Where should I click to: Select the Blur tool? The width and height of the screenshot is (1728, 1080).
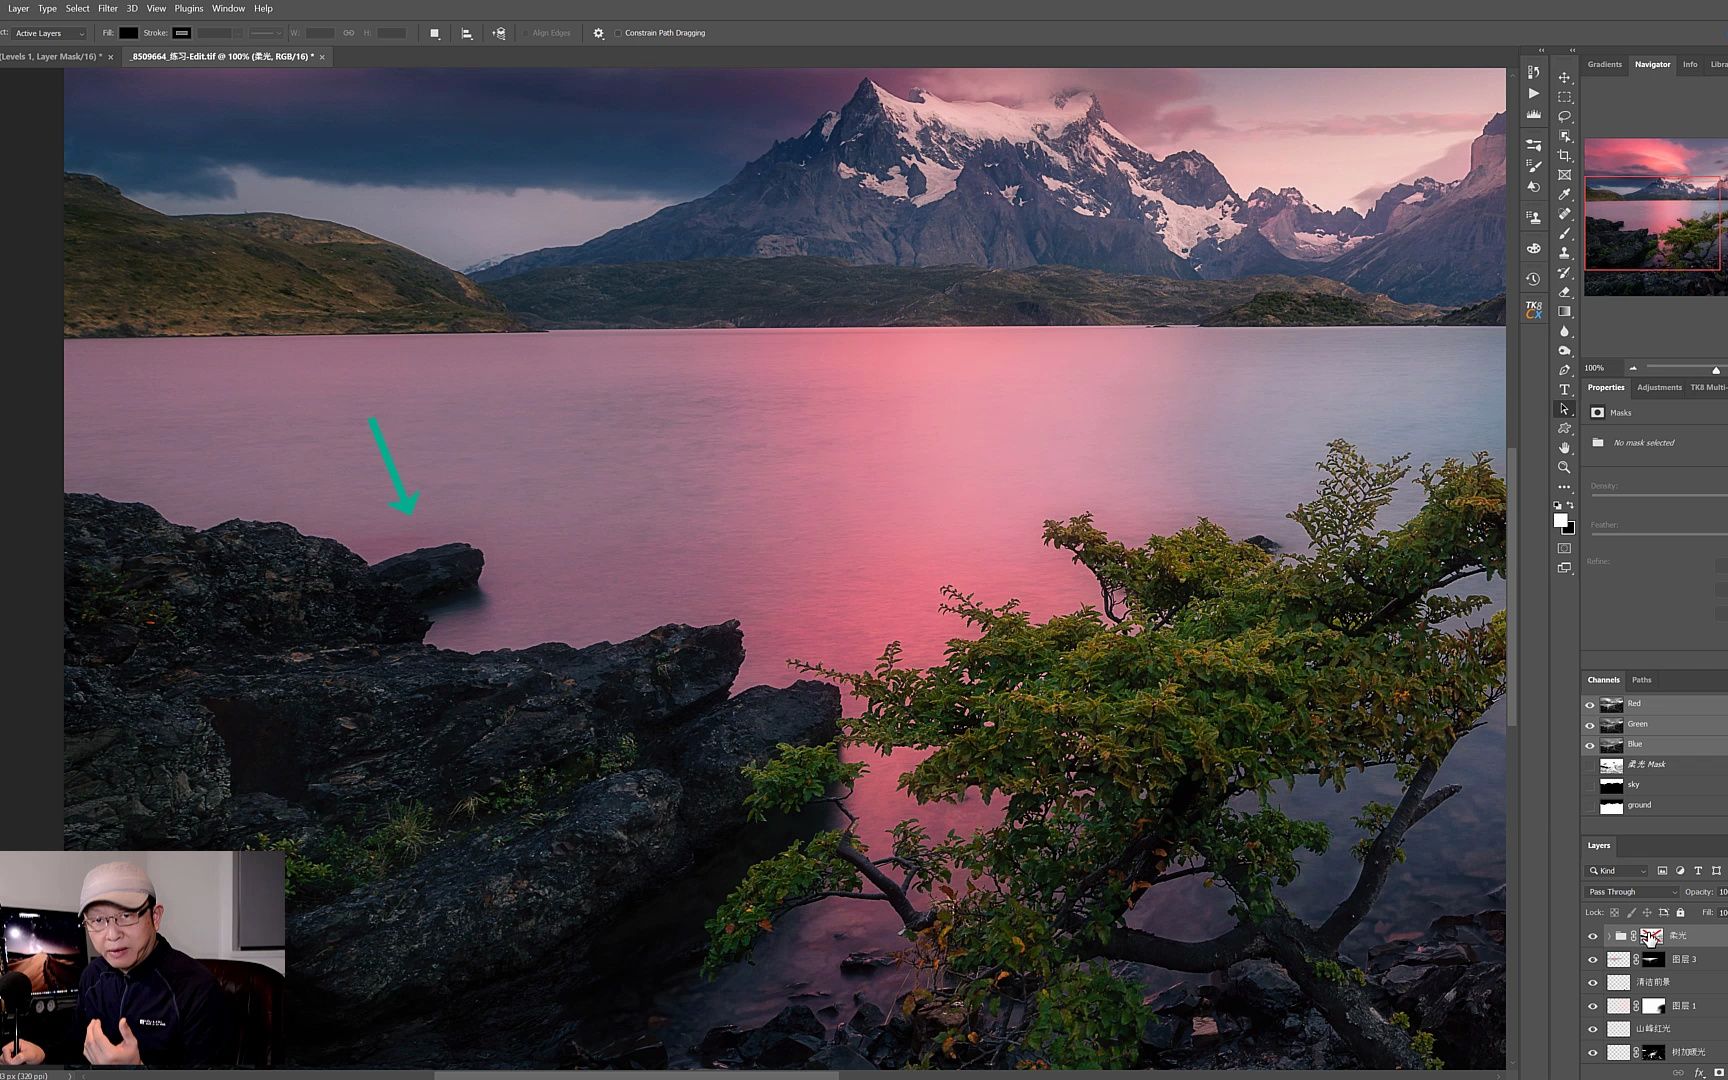tap(1564, 331)
